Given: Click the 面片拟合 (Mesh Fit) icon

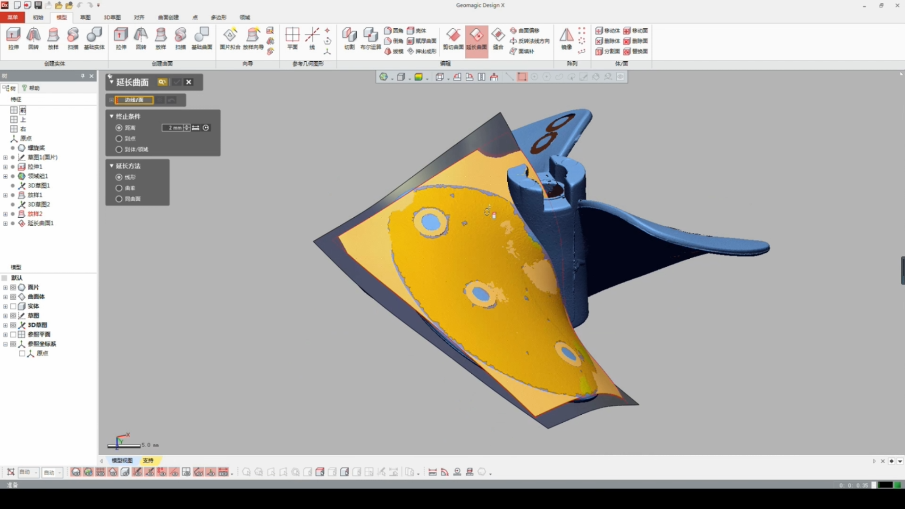Looking at the screenshot, I should 230,38.
